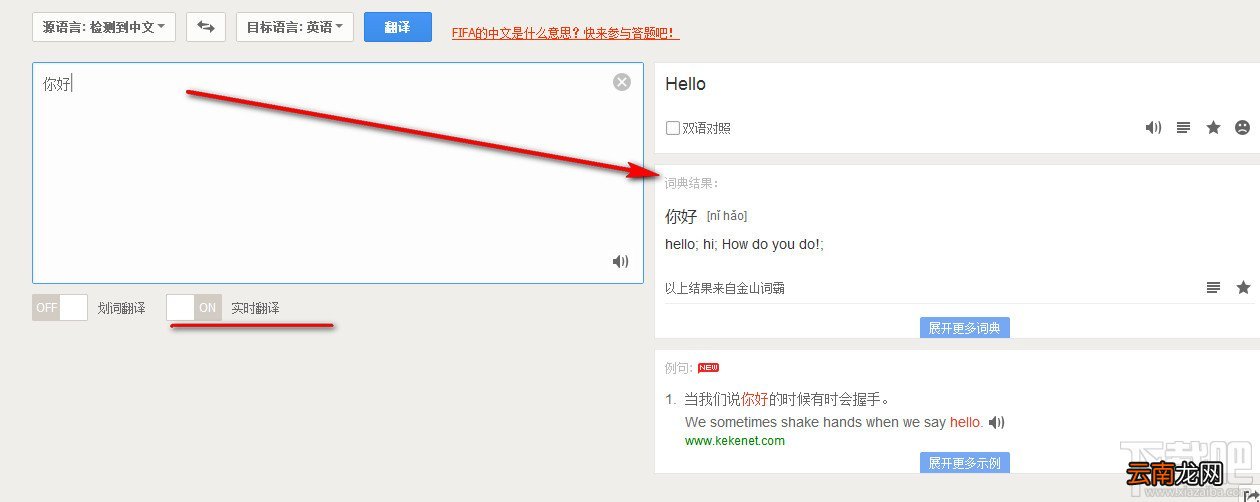Click the English example sentence about shaking hands
The height and width of the screenshot is (502, 1260).
point(834,423)
